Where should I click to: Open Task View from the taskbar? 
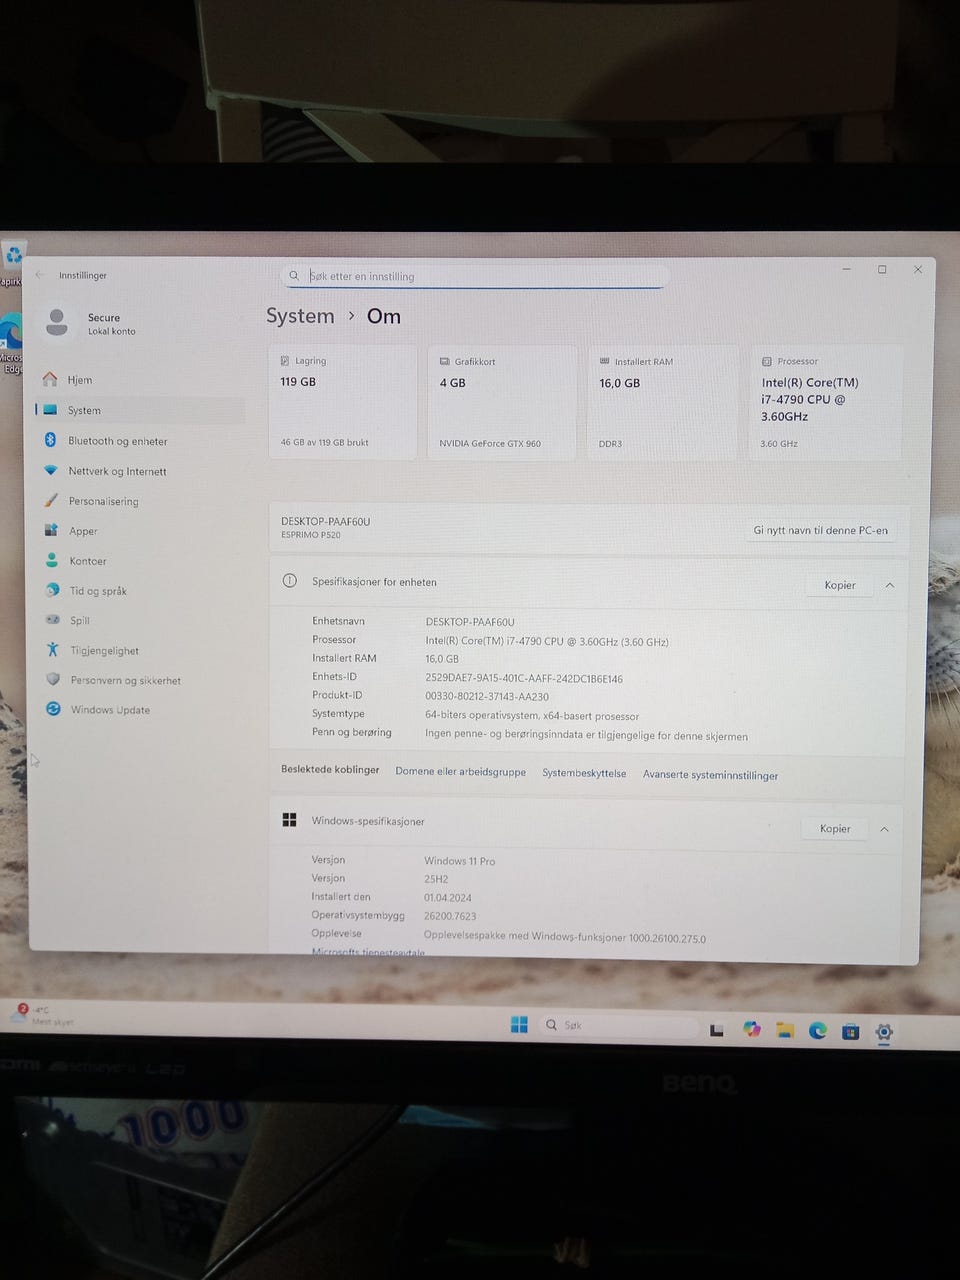pos(717,1029)
